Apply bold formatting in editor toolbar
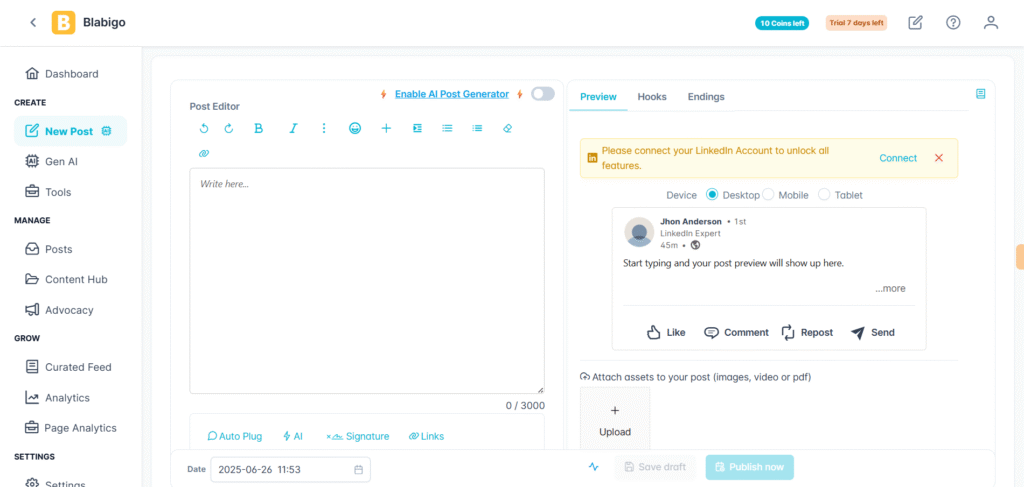 tap(259, 129)
